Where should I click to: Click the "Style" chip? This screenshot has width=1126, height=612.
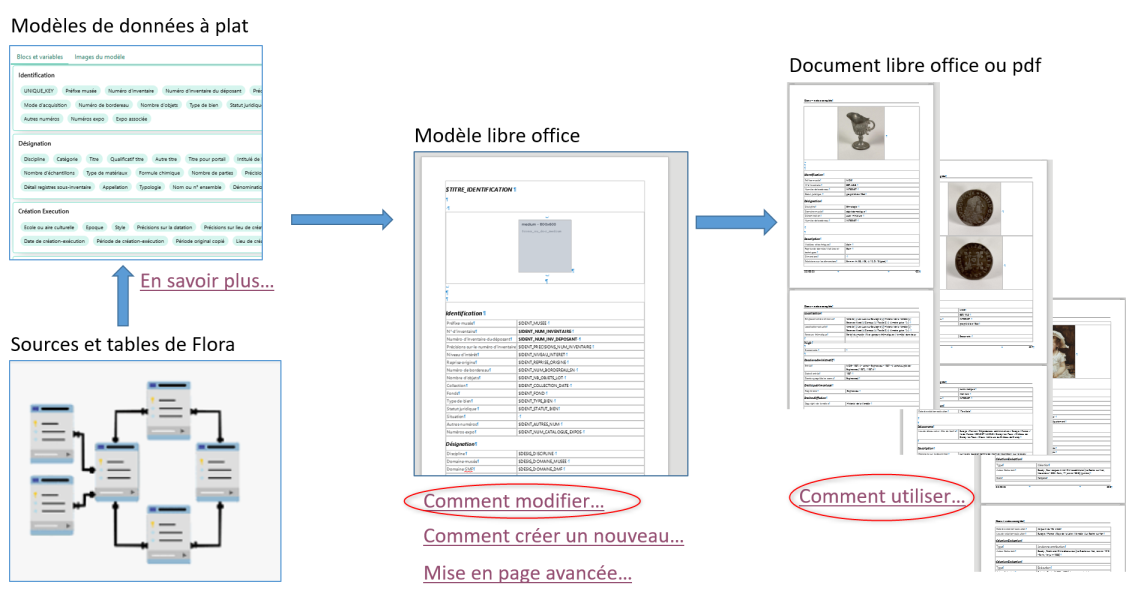pos(120,227)
